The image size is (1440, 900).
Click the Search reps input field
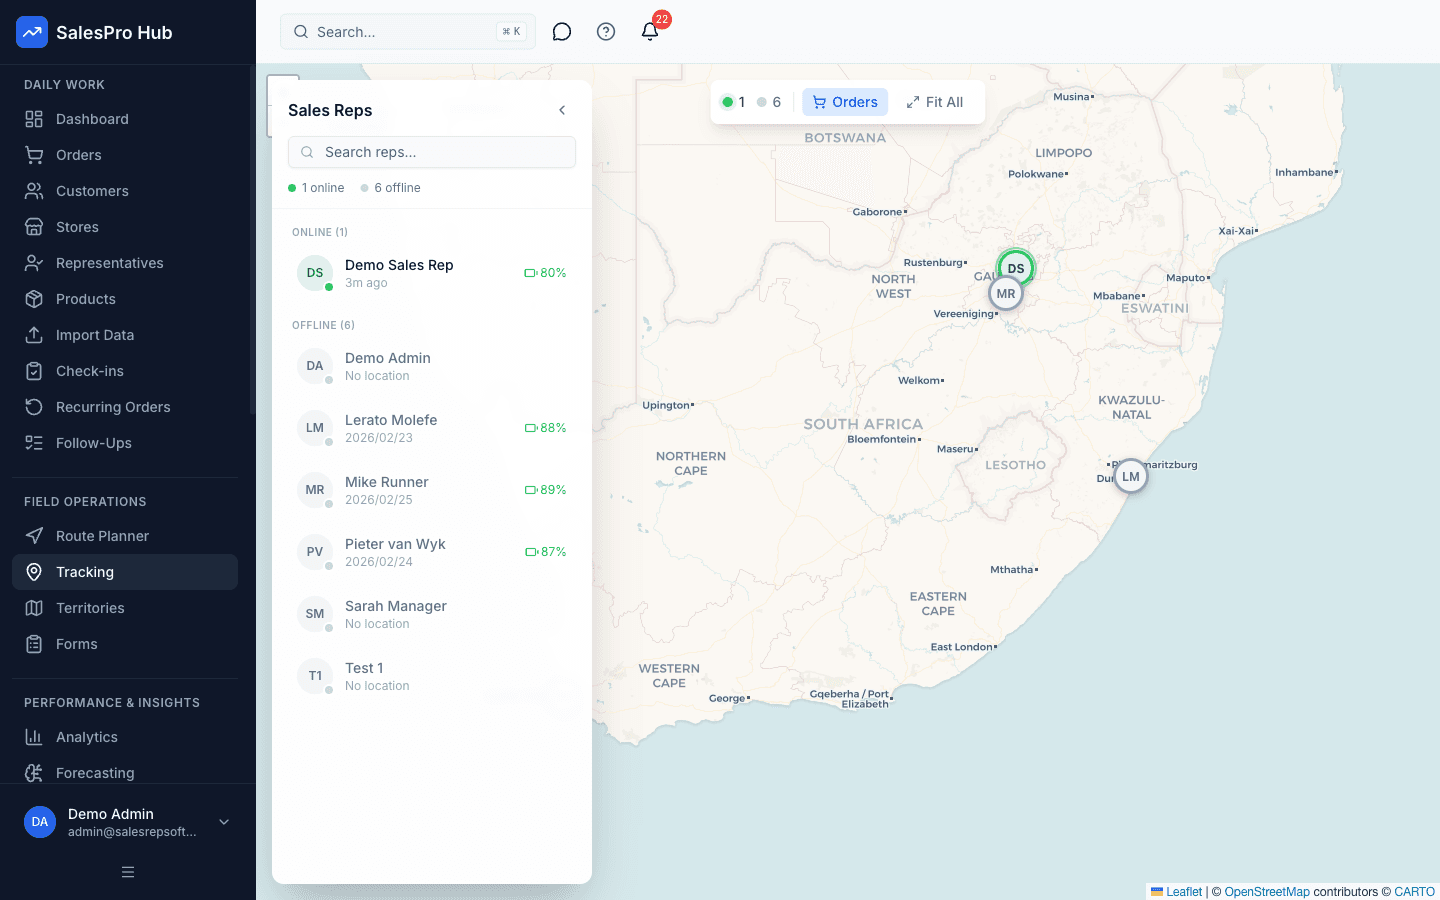[432, 152]
